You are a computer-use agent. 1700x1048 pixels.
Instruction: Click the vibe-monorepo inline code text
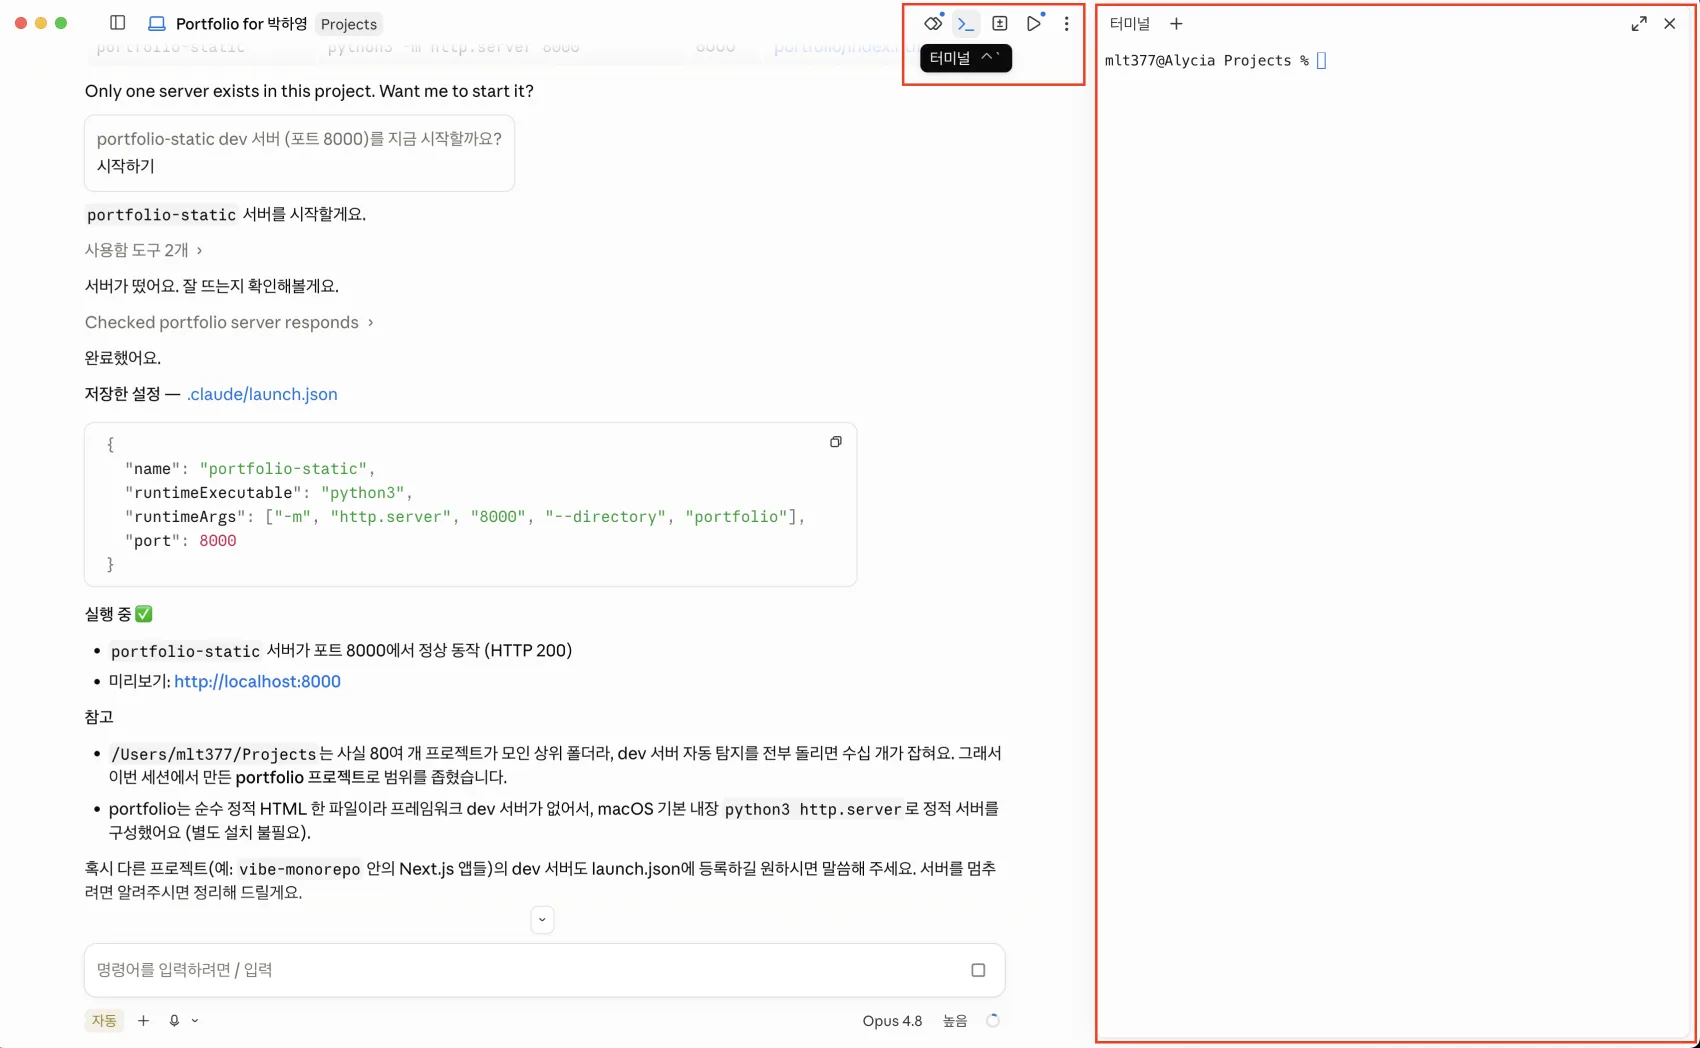[299, 869]
